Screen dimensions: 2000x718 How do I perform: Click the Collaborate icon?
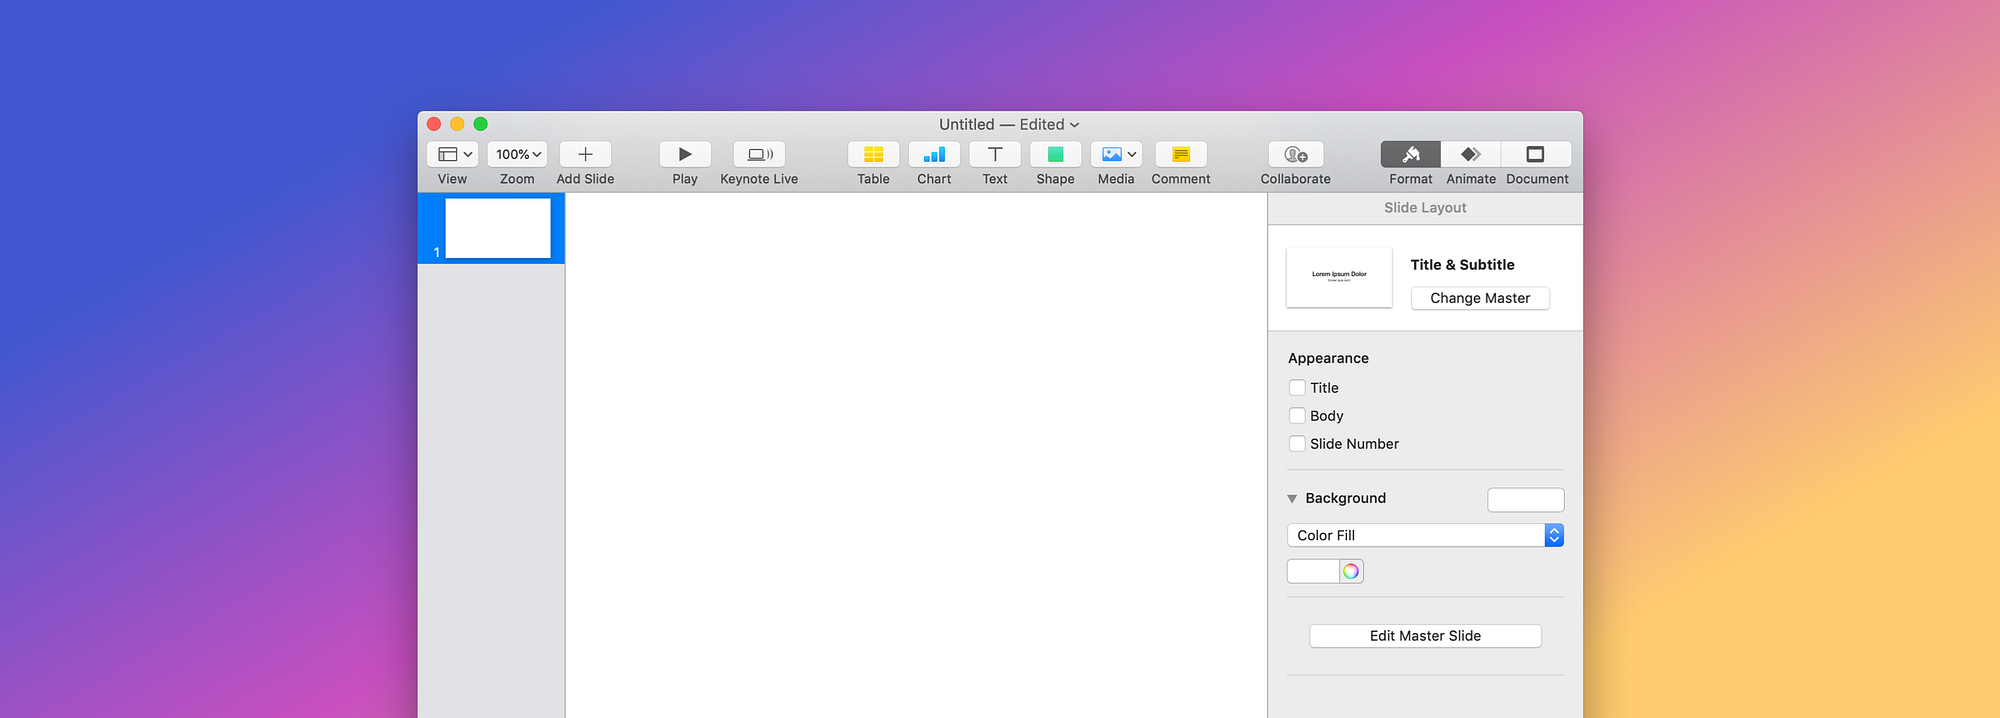pyautogui.click(x=1296, y=154)
